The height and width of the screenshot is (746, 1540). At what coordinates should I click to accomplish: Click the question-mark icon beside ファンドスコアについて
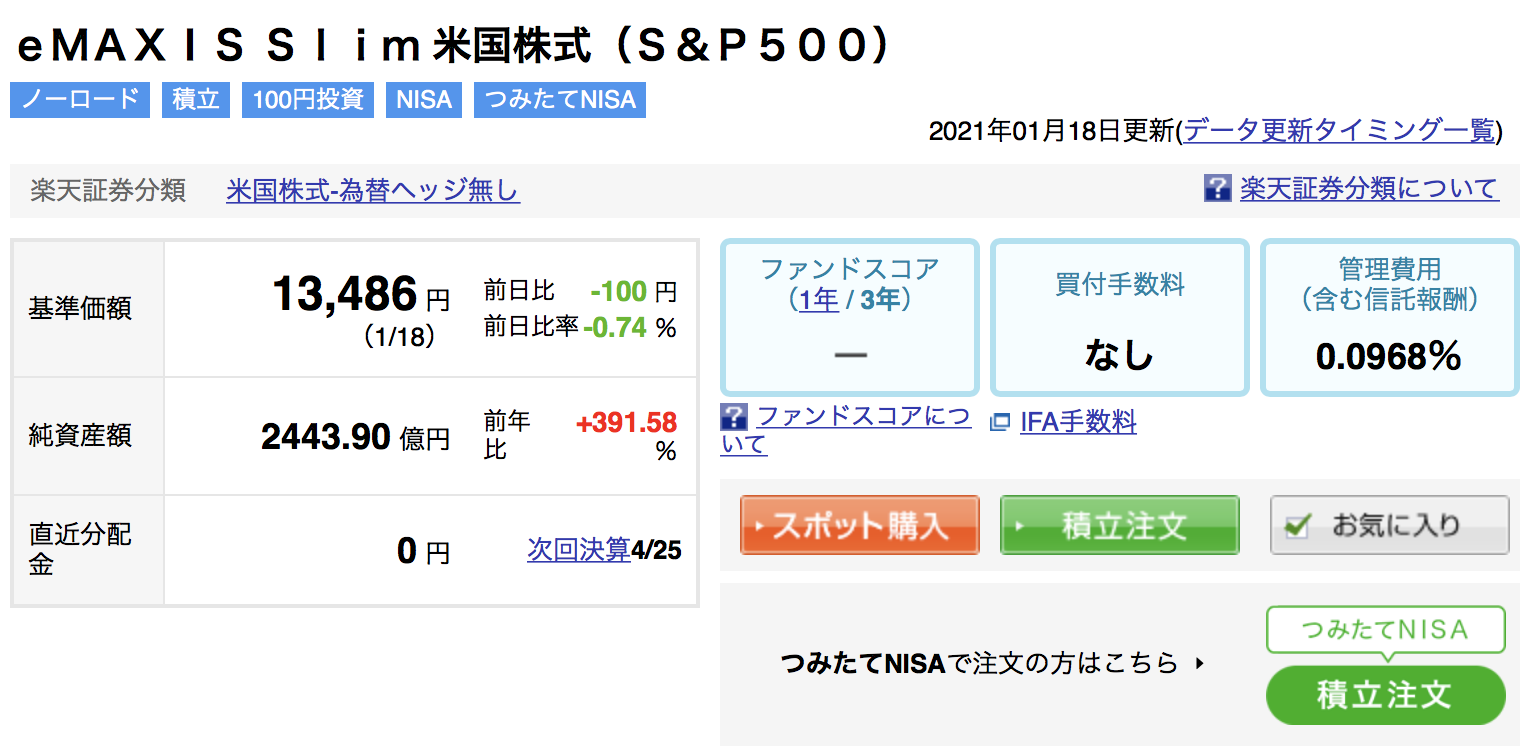coord(734,417)
